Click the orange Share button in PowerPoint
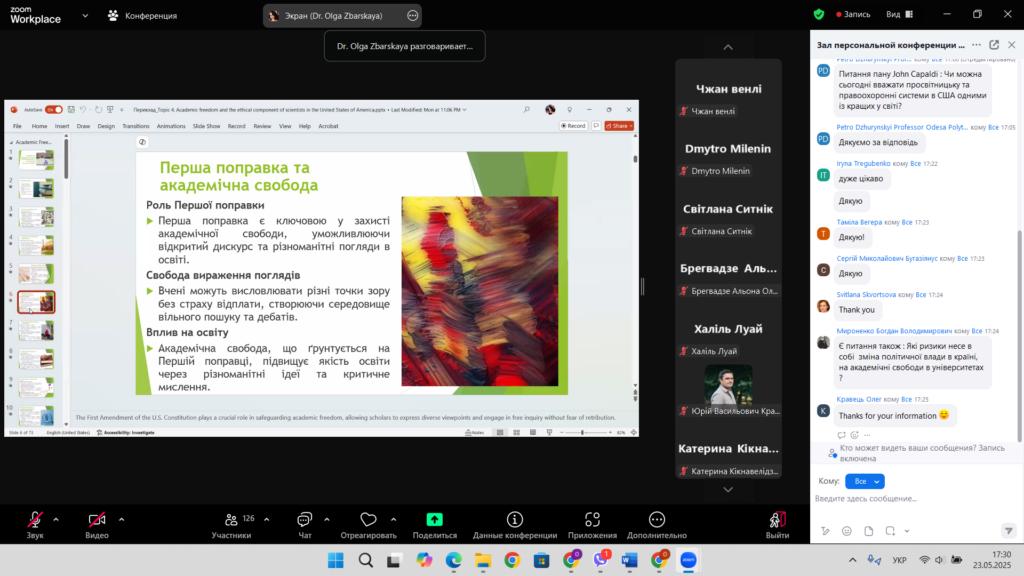Image resolution: width=1024 pixels, height=576 pixels. [x=618, y=126]
